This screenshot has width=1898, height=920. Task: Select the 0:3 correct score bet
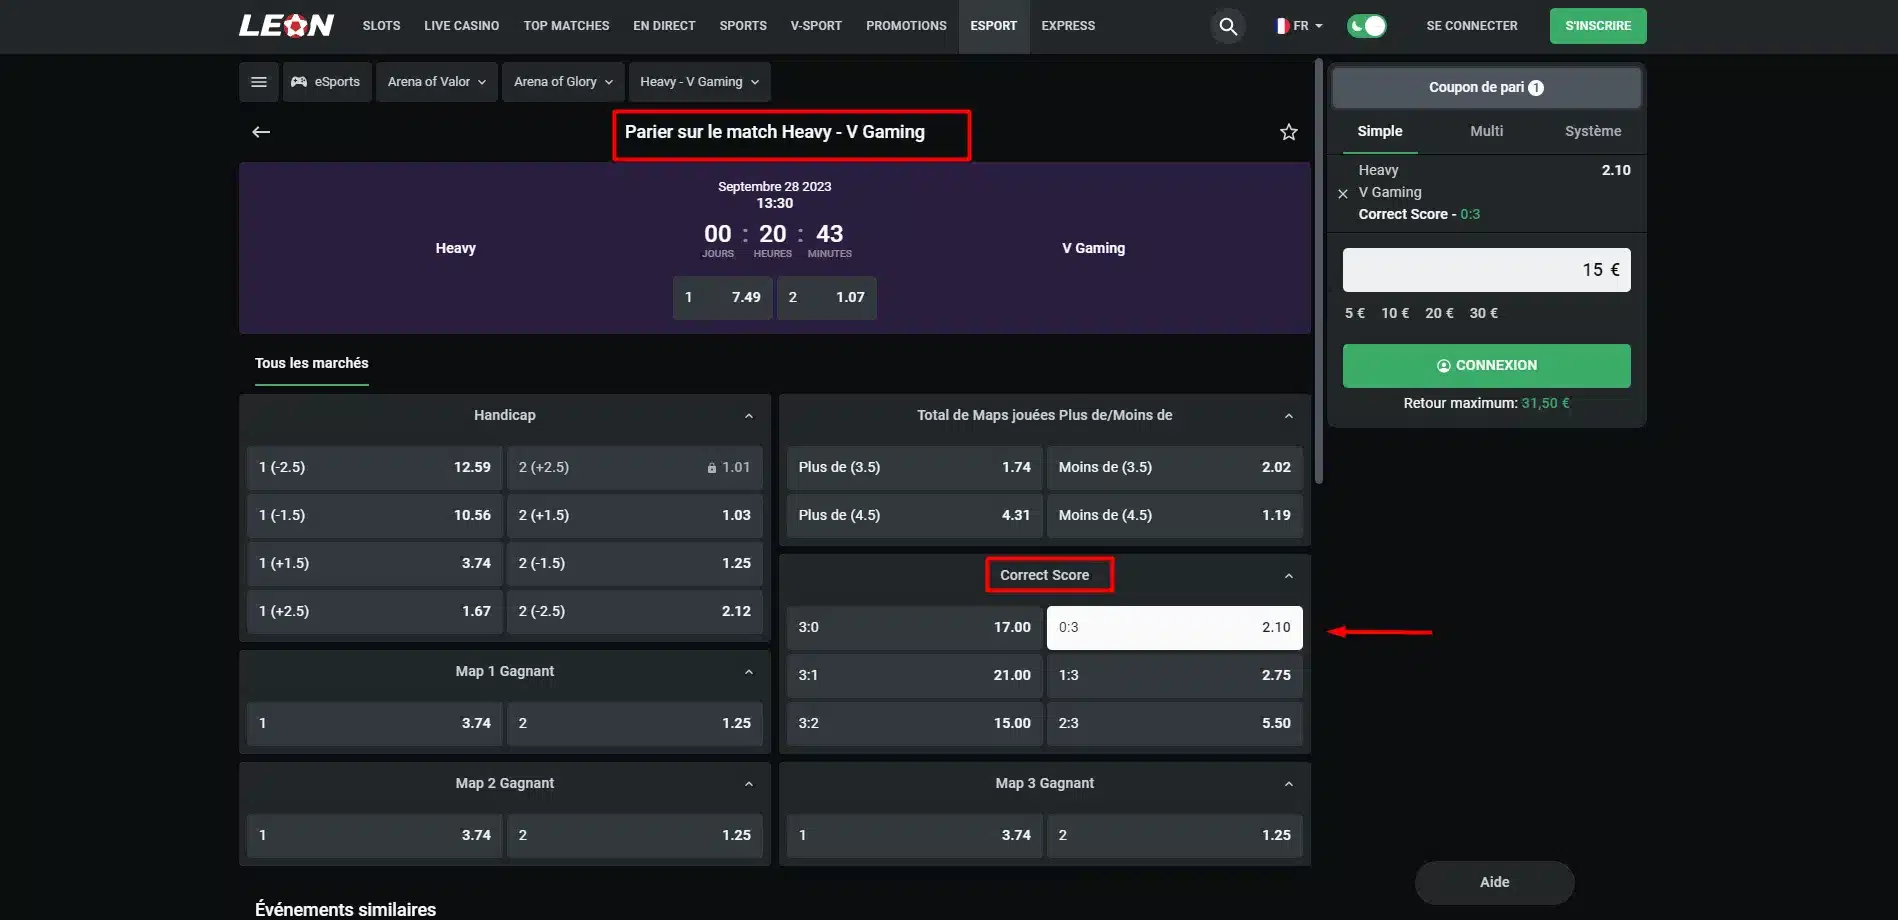pos(1174,628)
